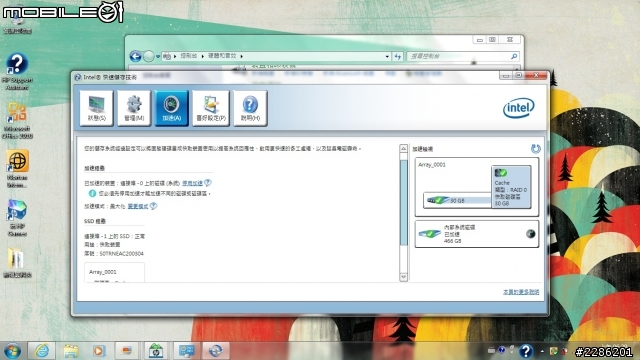Screen dimensions: 640x360
Task: Open the Preferences (P) tab
Action: pyautogui.click(x=211, y=108)
